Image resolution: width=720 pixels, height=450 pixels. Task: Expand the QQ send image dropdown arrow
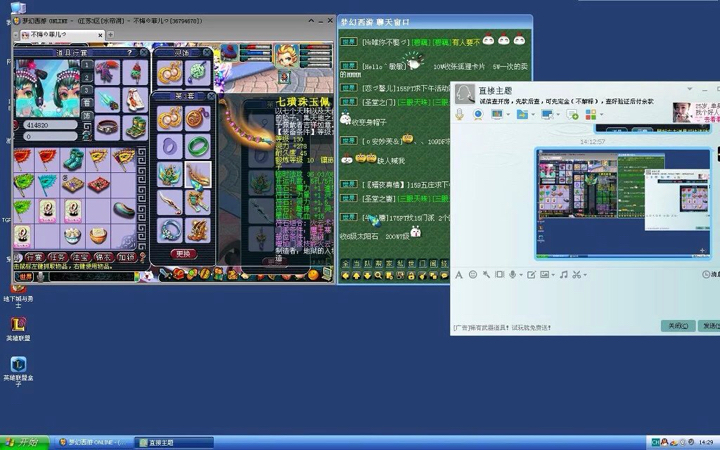553,275
